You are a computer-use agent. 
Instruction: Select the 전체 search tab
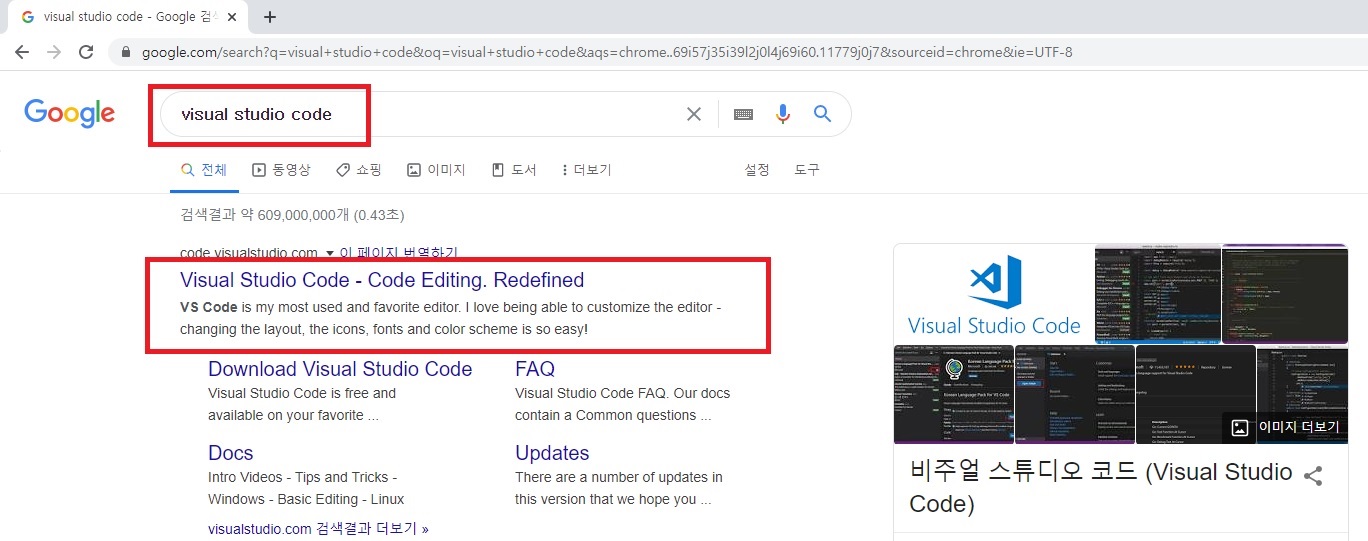coord(204,170)
